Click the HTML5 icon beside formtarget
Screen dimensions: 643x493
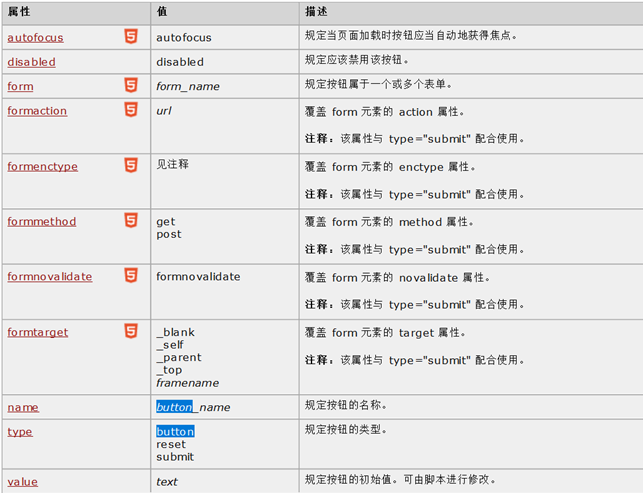pyautogui.click(x=131, y=331)
